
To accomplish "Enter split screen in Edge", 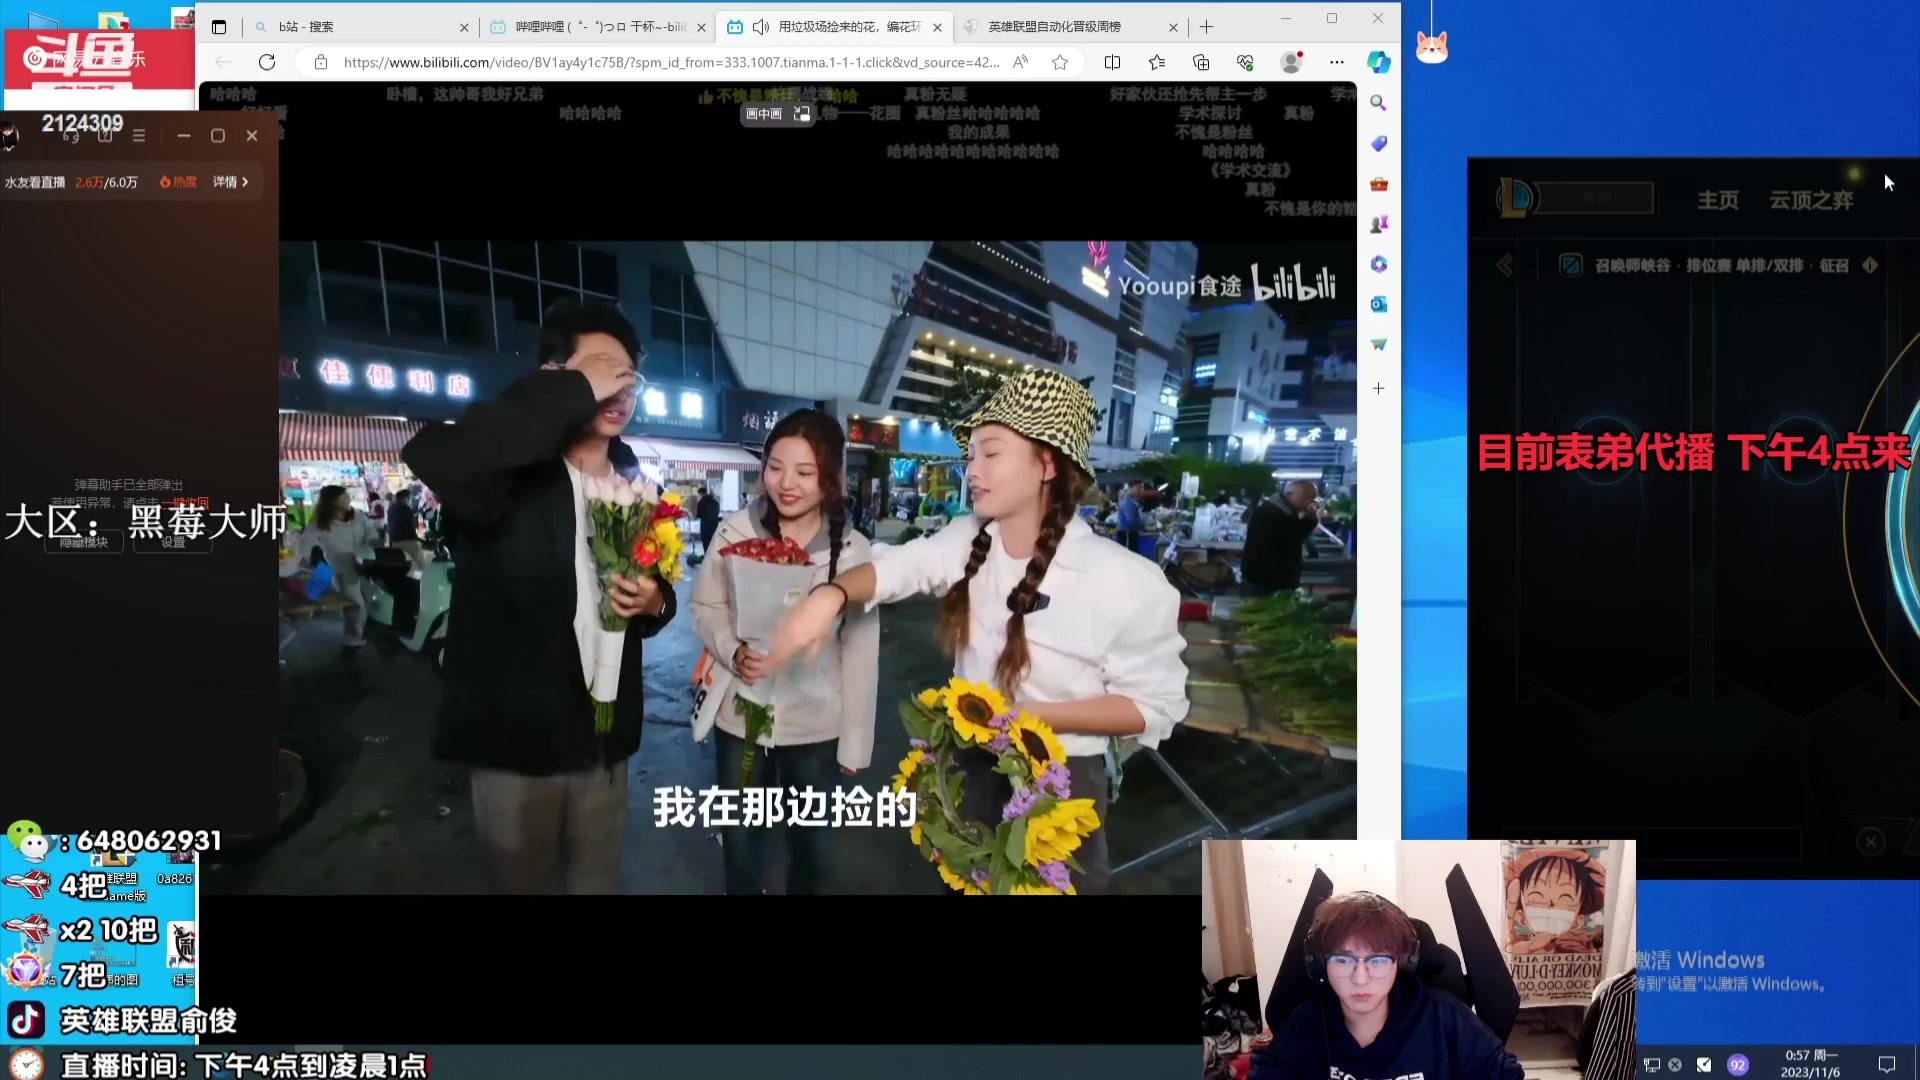I will click(x=1112, y=62).
